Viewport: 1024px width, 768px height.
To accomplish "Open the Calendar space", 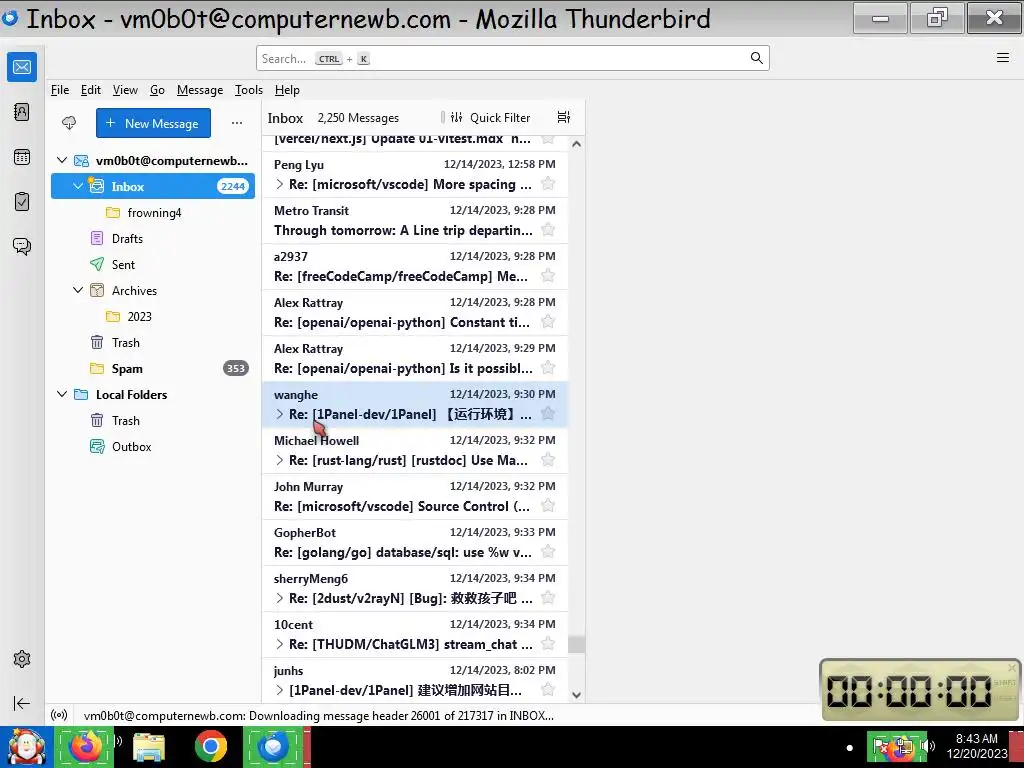I will (x=22, y=157).
